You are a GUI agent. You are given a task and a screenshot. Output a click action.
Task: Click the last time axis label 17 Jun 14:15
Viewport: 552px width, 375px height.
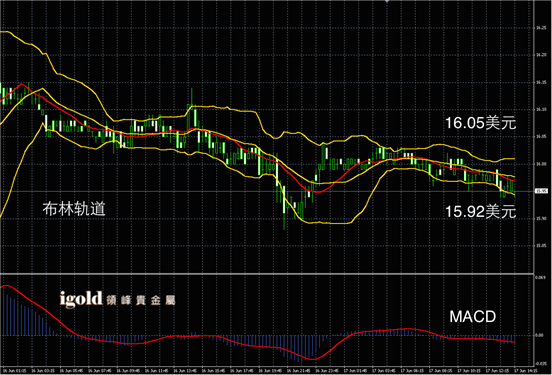coord(526,371)
